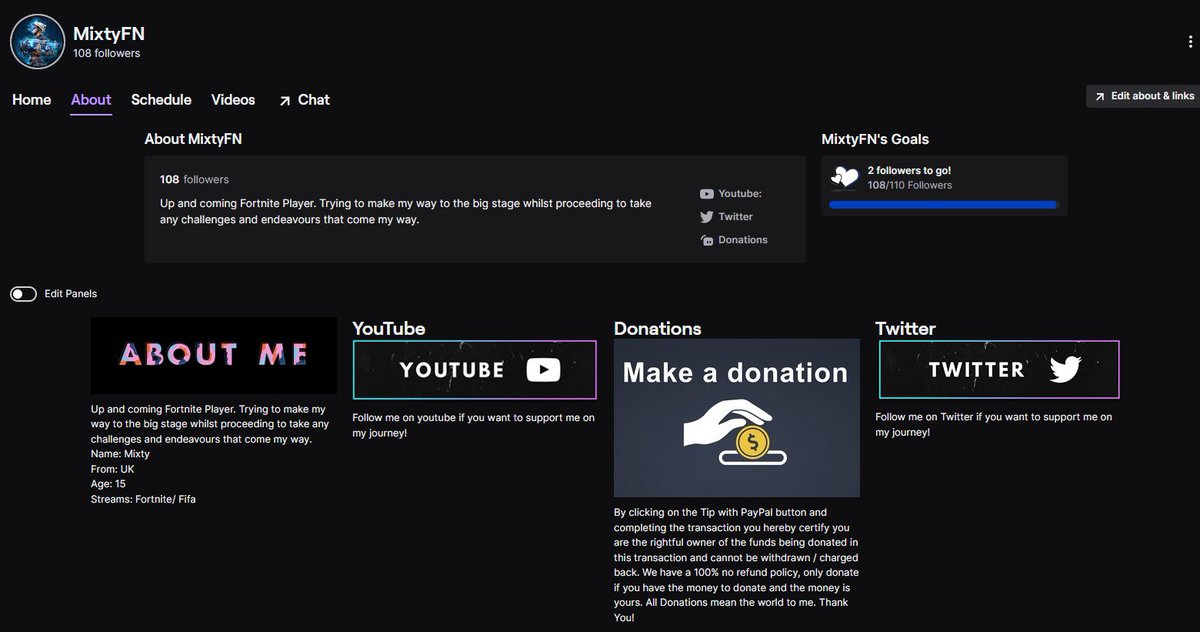Click the arrow icon next to Chat

pos(285,100)
